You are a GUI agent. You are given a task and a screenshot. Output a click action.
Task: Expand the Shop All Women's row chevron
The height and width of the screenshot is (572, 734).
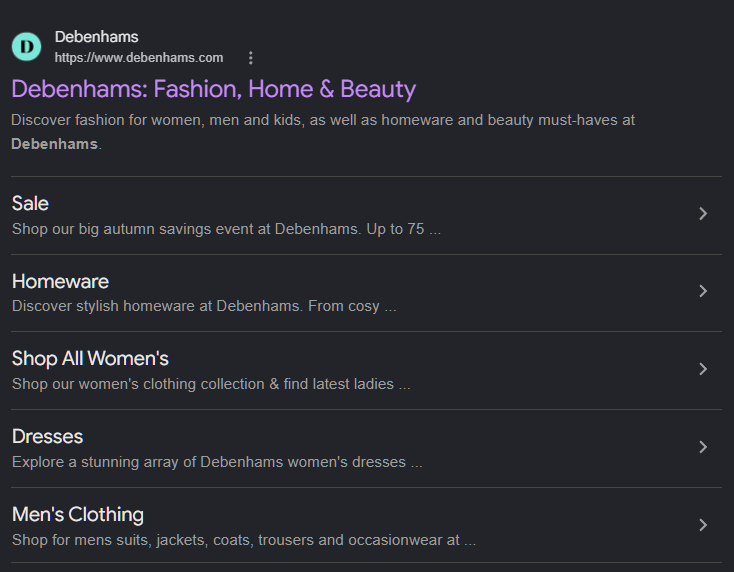(x=703, y=369)
